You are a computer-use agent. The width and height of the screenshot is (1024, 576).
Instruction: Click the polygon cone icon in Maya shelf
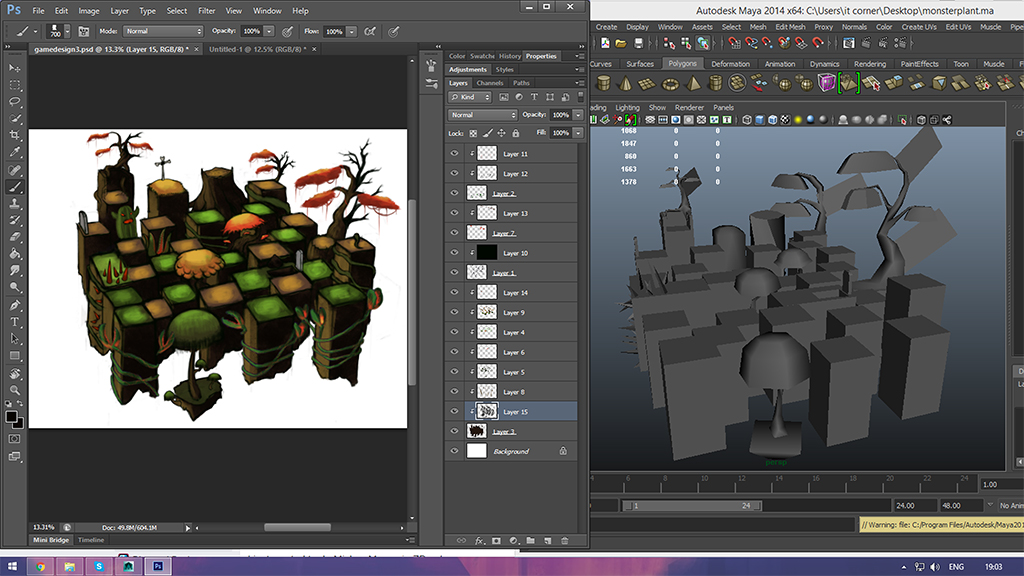coord(625,84)
